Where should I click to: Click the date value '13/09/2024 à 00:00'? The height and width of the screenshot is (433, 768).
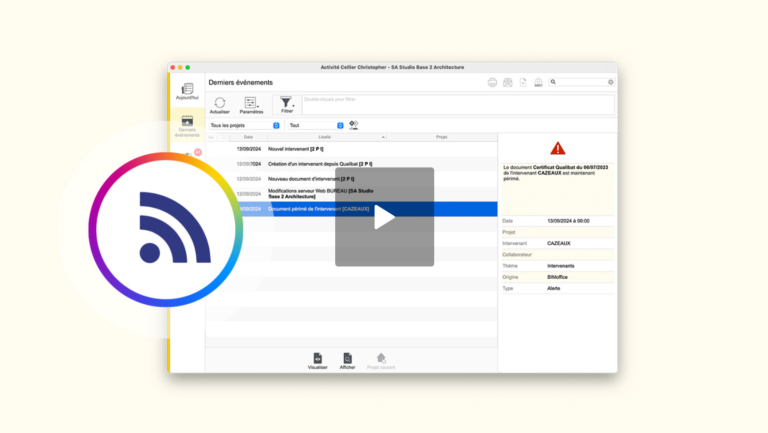[x=568, y=221]
